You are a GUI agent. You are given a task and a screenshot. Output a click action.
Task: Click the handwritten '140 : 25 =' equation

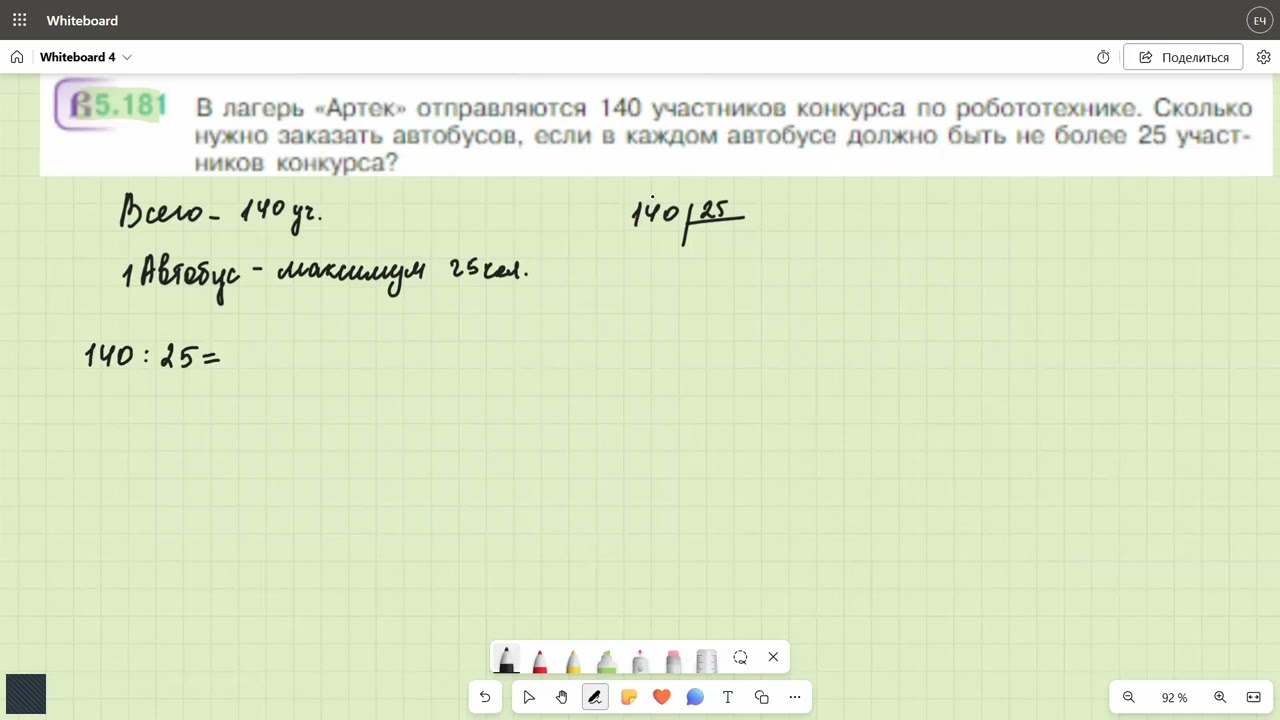152,354
